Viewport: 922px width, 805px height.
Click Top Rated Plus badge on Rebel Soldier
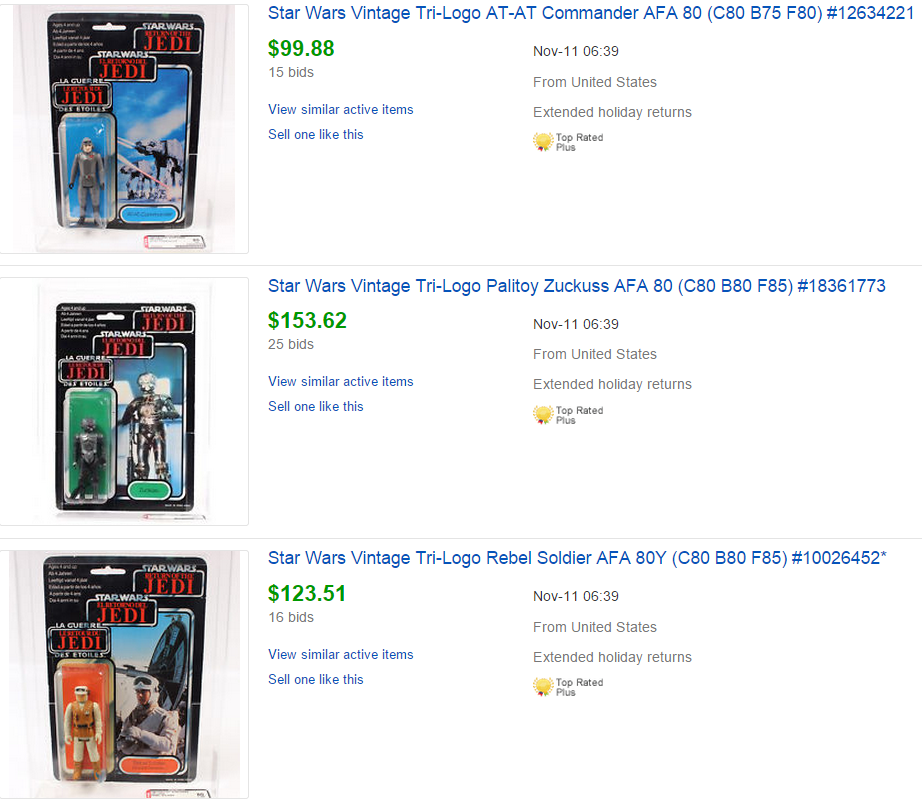[568, 687]
